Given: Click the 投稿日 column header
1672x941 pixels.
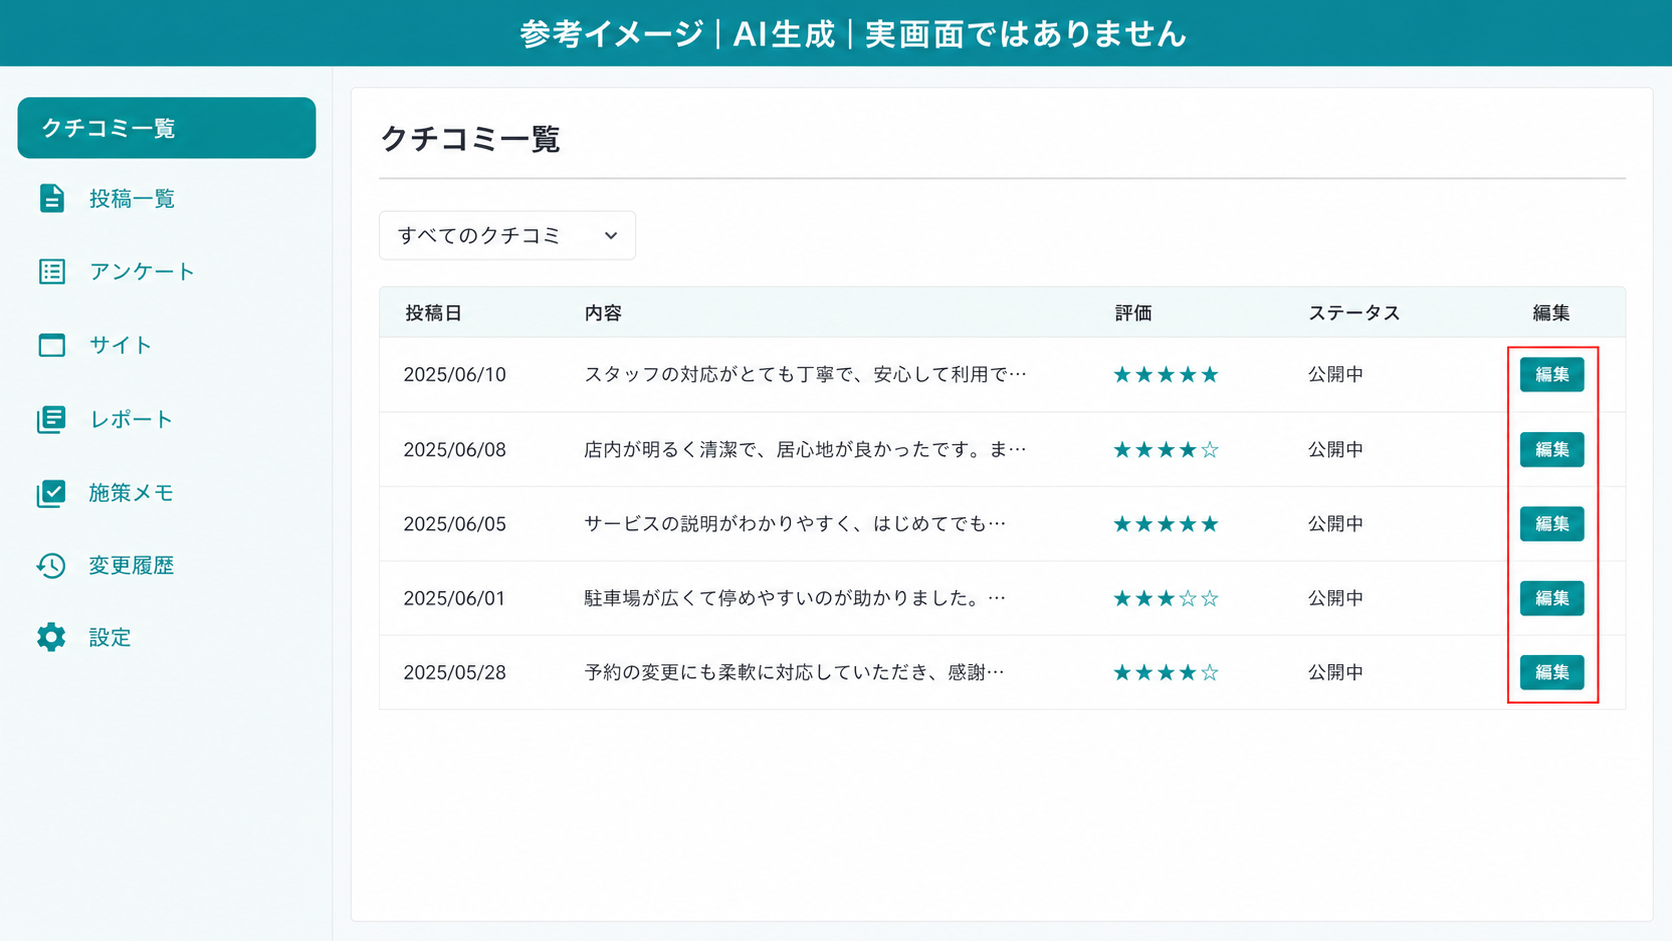Looking at the screenshot, I should 433,313.
